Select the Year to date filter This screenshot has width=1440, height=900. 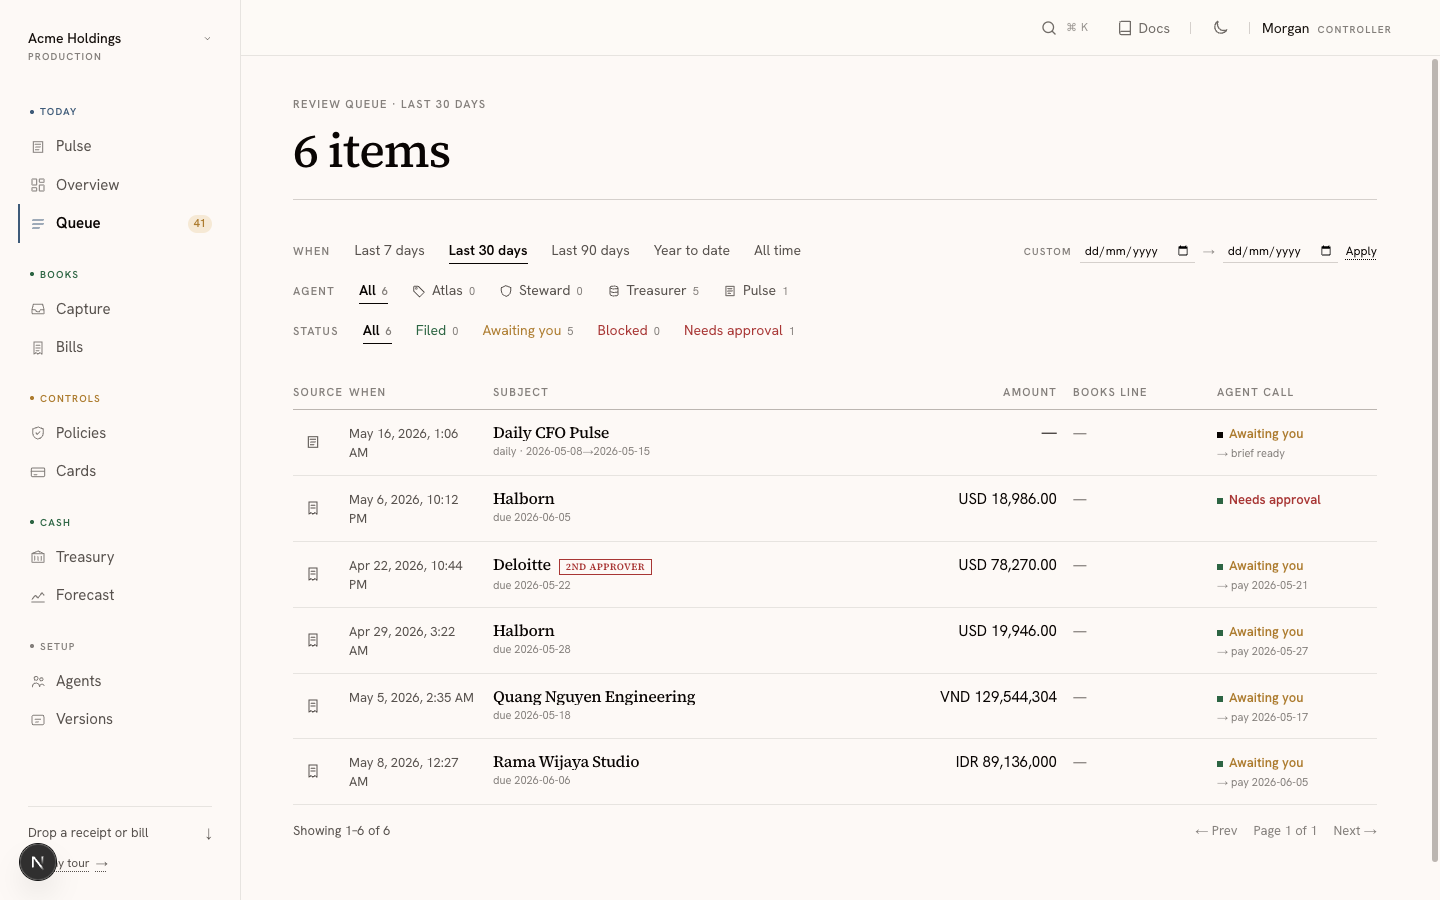(x=692, y=251)
